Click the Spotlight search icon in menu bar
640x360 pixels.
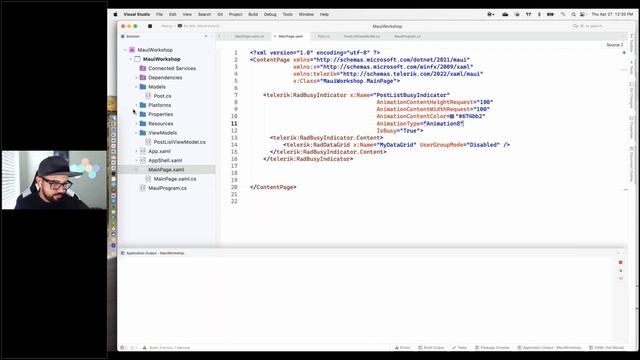click(573, 14)
